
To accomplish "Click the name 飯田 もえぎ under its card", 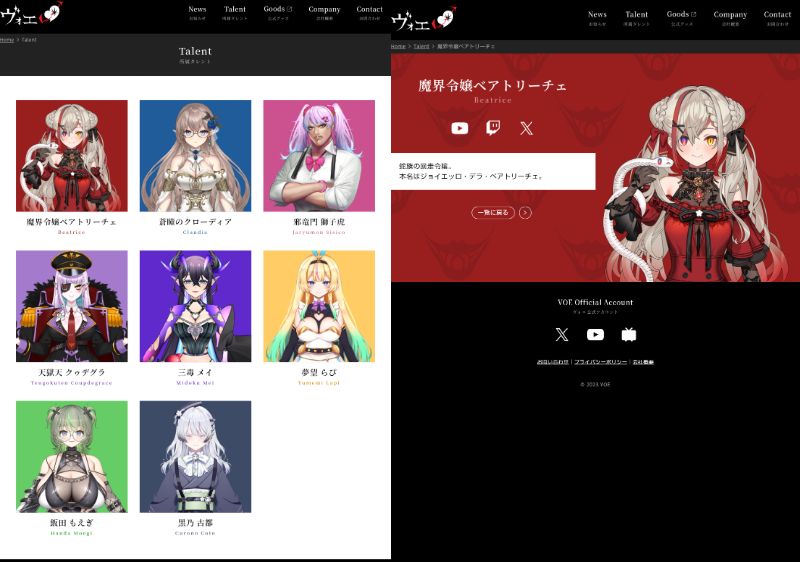I will click(x=71, y=523).
